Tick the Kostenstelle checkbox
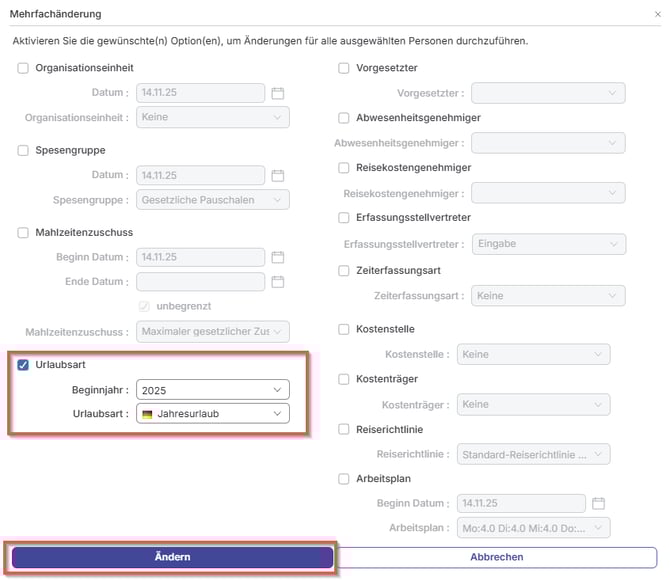The height and width of the screenshot is (581, 670). pos(344,329)
